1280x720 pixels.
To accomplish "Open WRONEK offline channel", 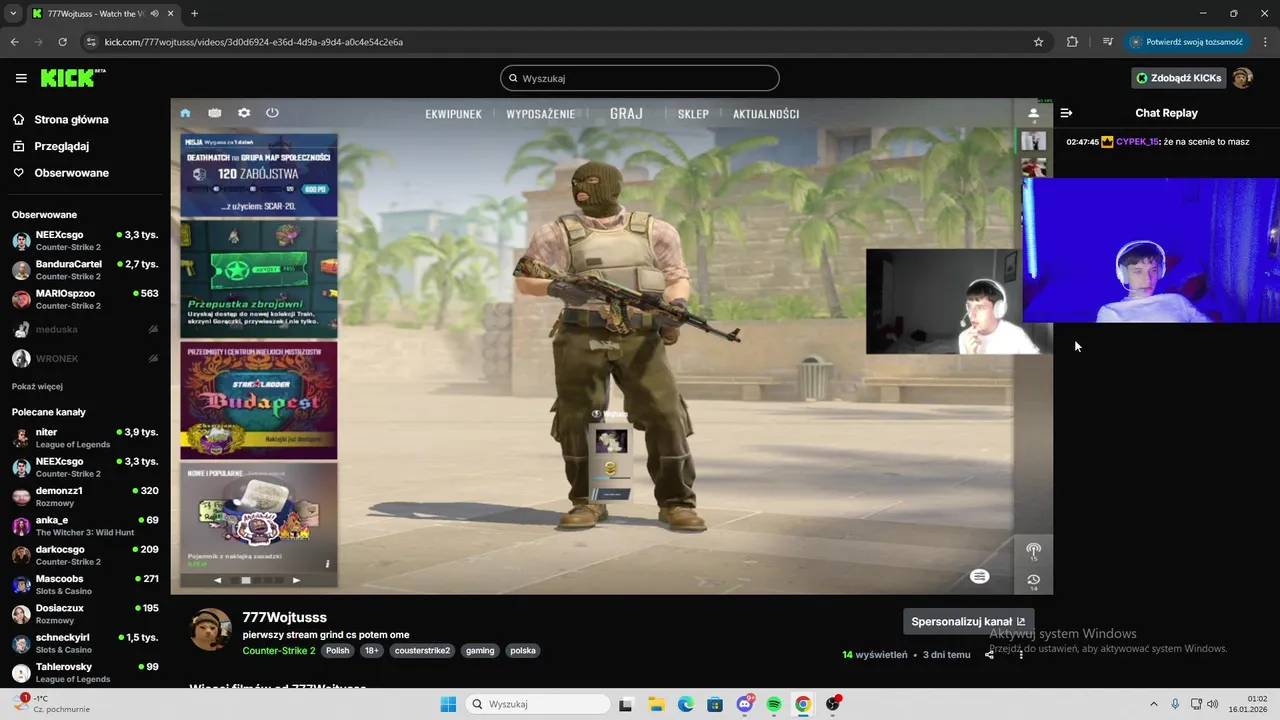I will (85, 358).
